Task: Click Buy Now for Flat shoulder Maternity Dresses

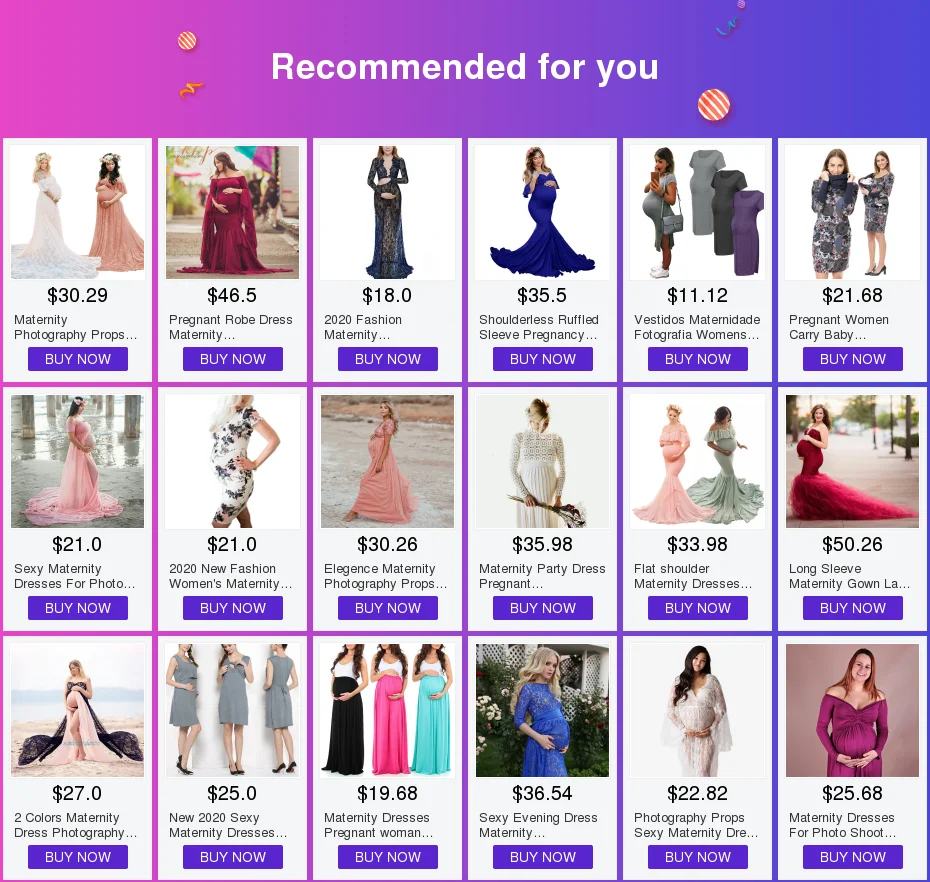Action: click(x=698, y=608)
